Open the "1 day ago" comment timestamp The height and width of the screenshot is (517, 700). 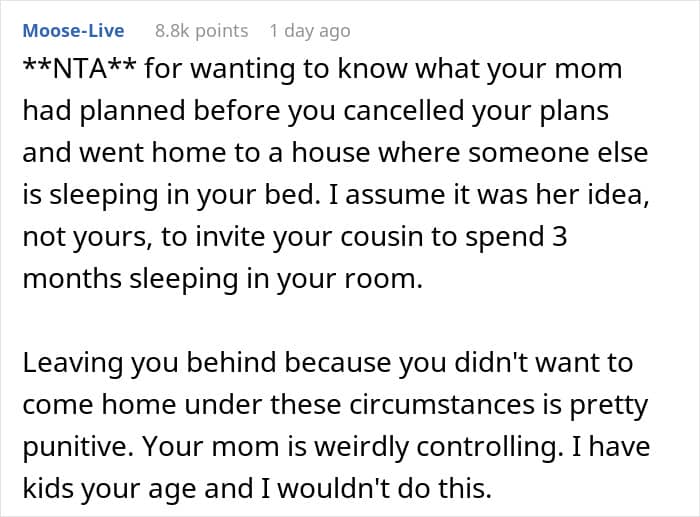pyautogui.click(x=310, y=31)
